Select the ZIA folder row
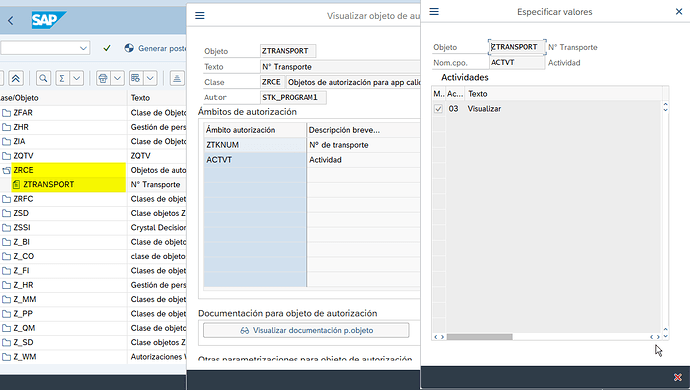The image size is (690, 390). pos(63,141)
